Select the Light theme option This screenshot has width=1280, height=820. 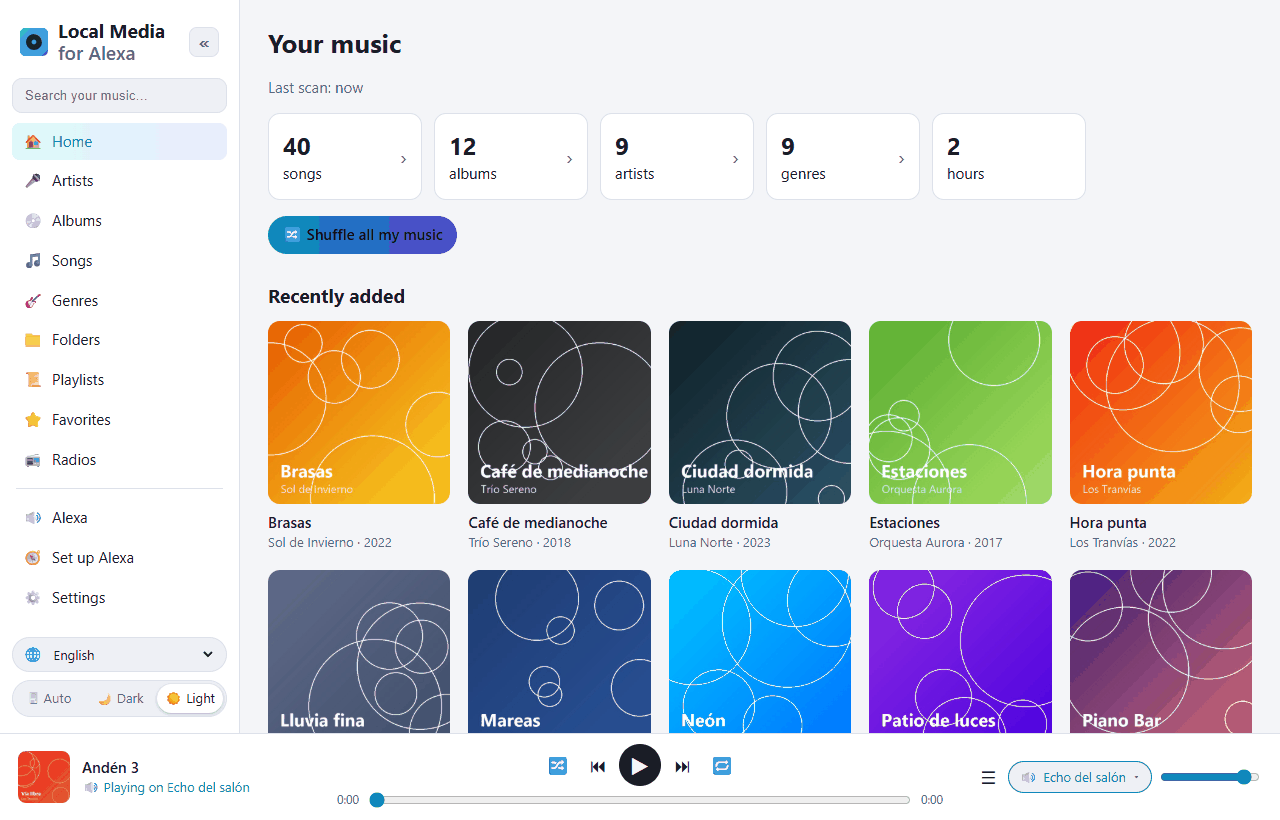click(x=190, y=698)
